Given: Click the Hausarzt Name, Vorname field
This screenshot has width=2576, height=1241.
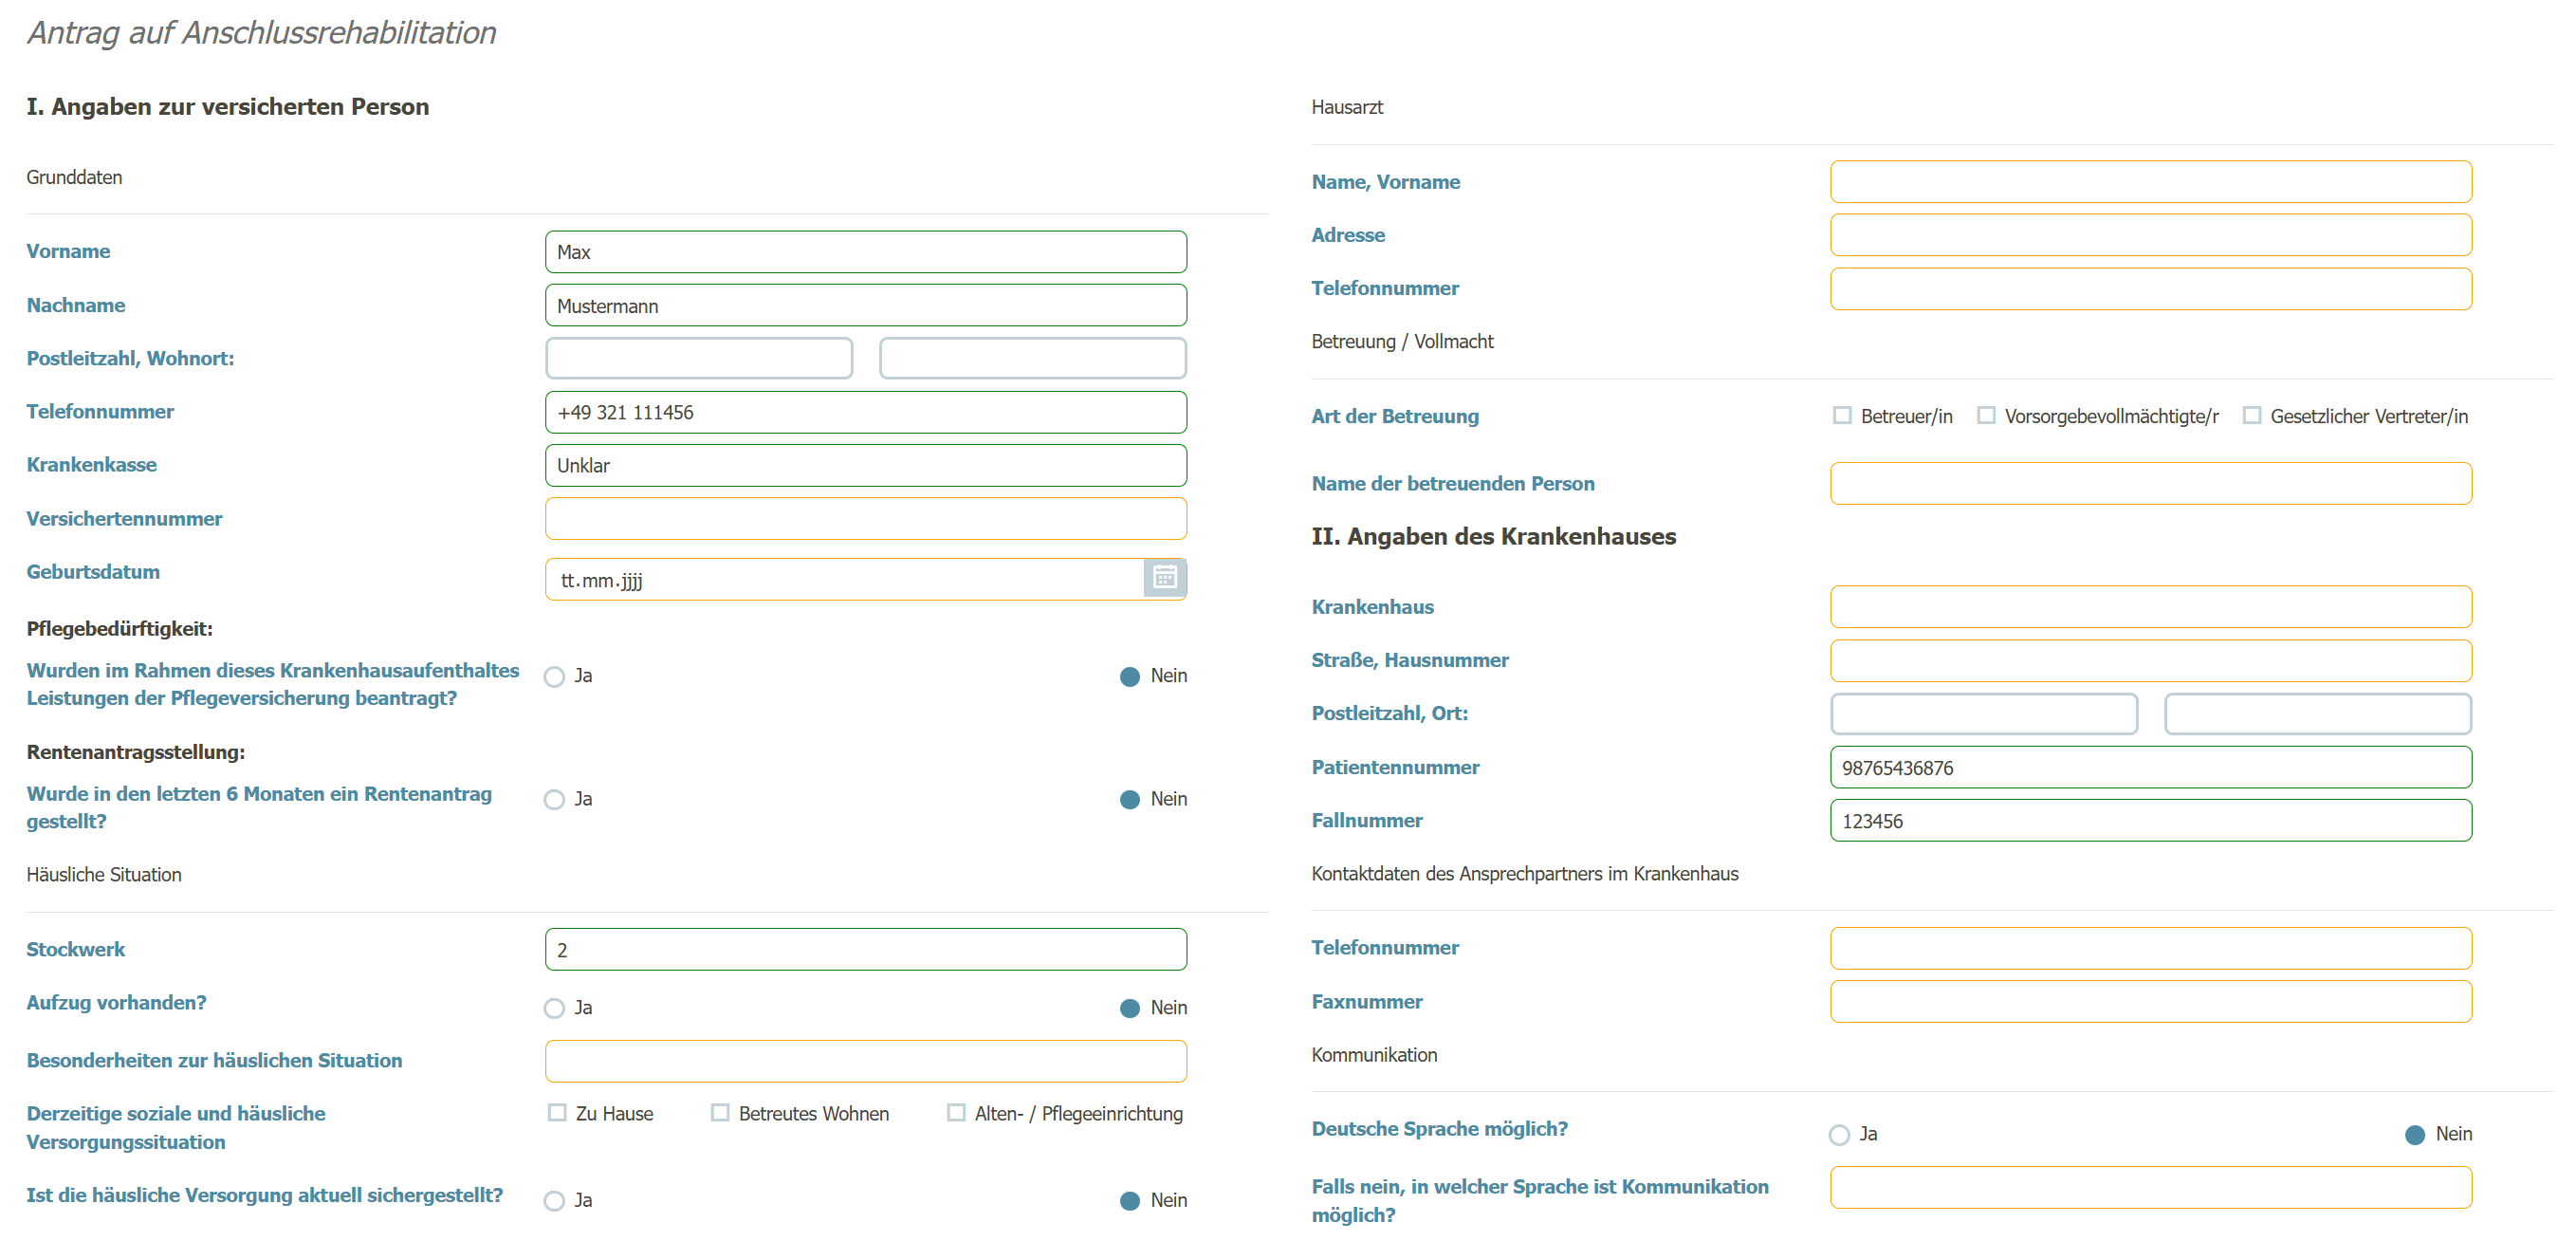Looking at the screenshot, I should pos(2150,182).
